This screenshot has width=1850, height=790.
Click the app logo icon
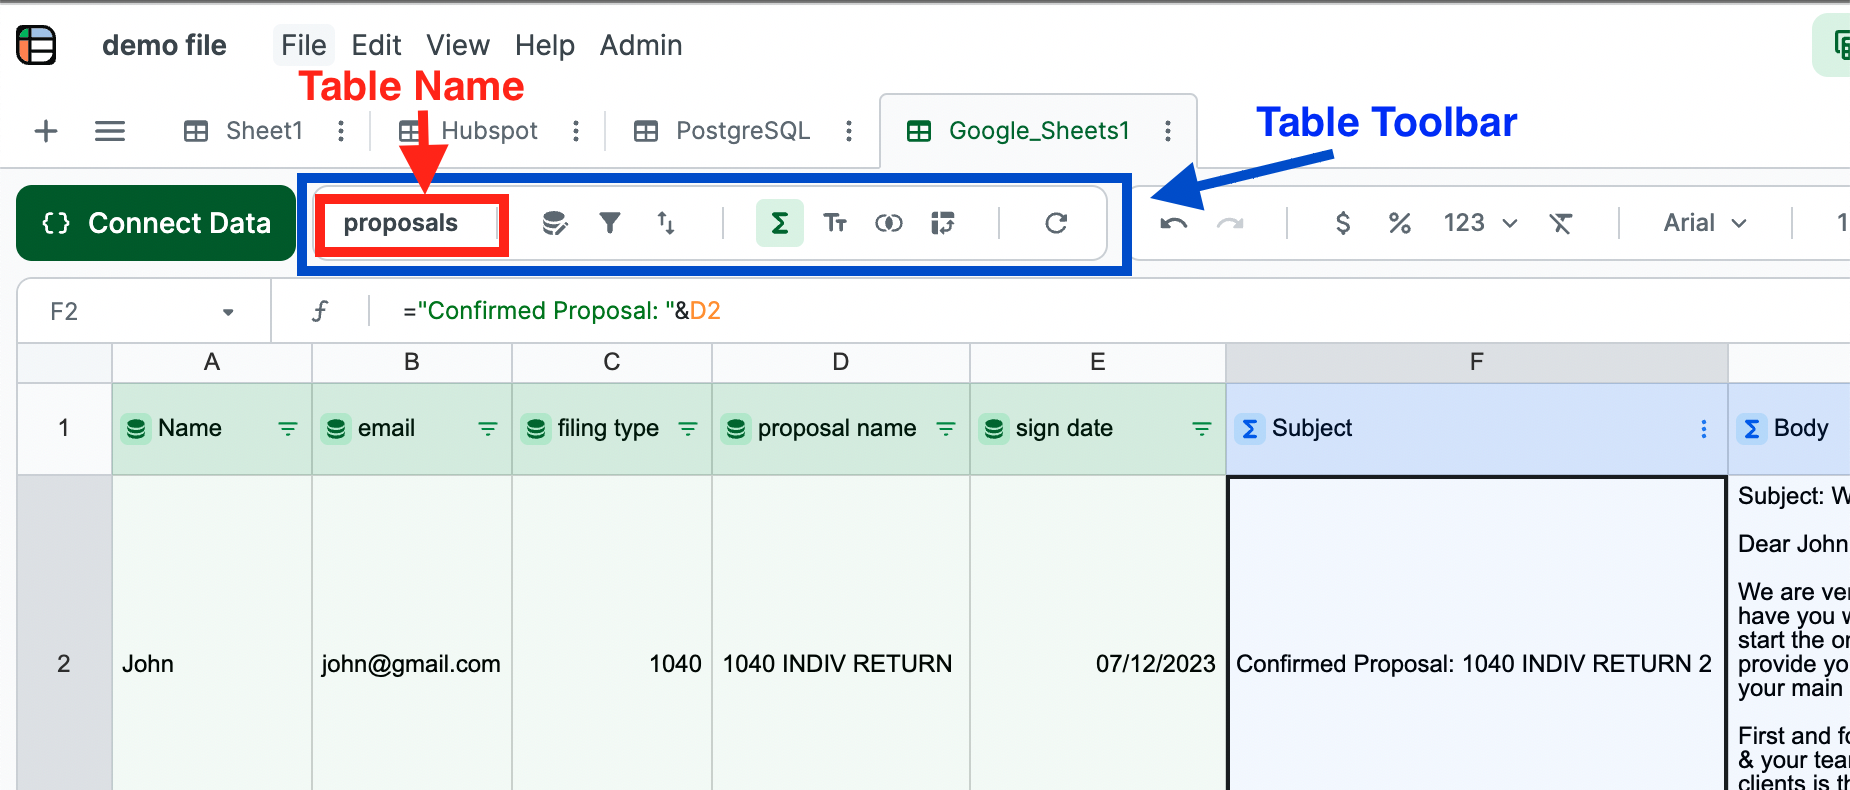click(36, 45)
